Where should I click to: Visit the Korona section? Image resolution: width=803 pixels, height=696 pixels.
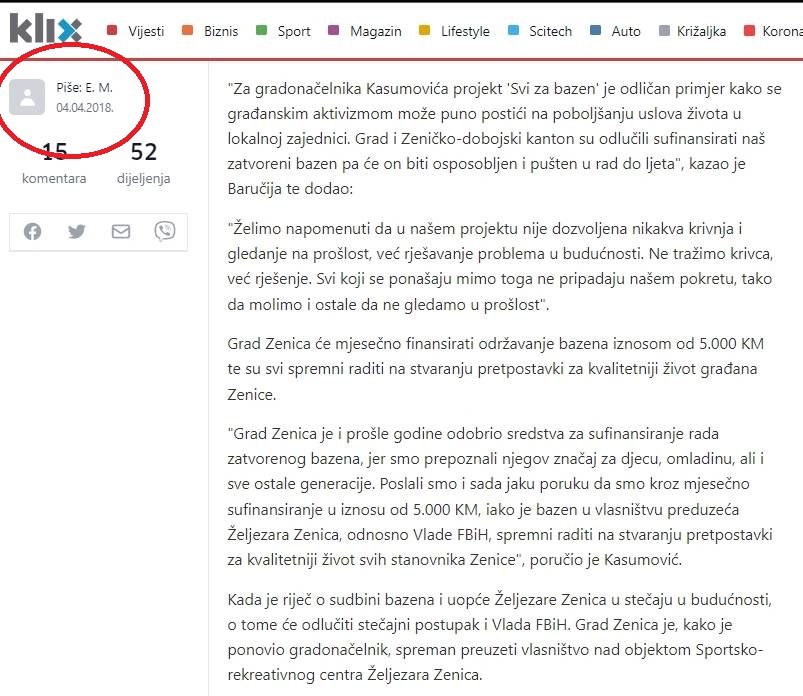click(774, 31)
